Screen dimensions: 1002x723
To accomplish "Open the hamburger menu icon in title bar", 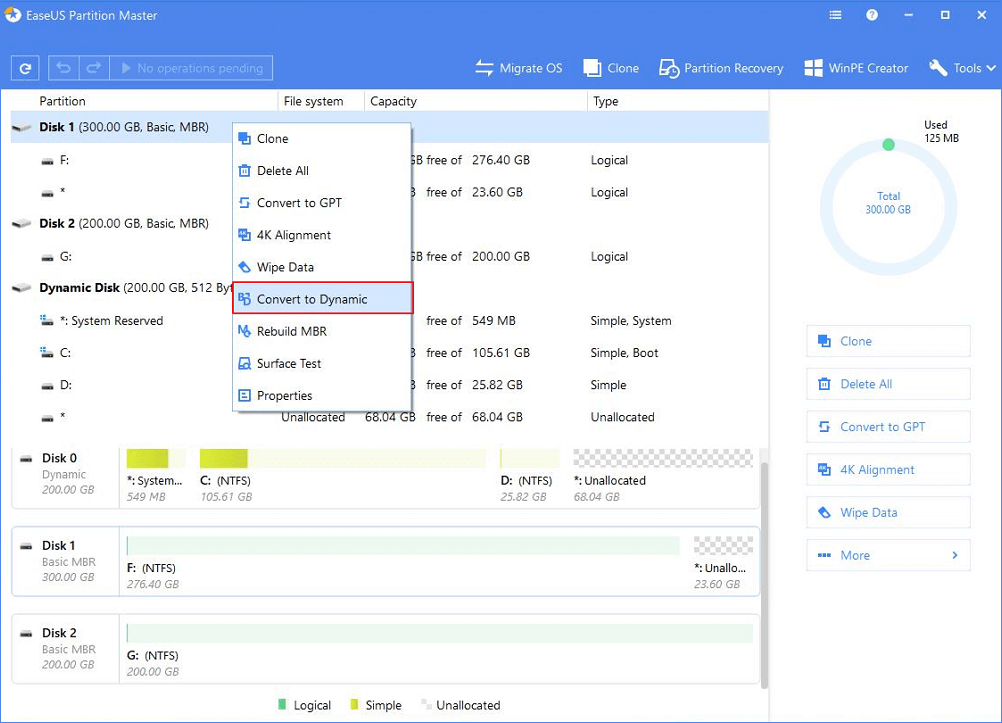I will pyautogui.click(x=835, y=15).
